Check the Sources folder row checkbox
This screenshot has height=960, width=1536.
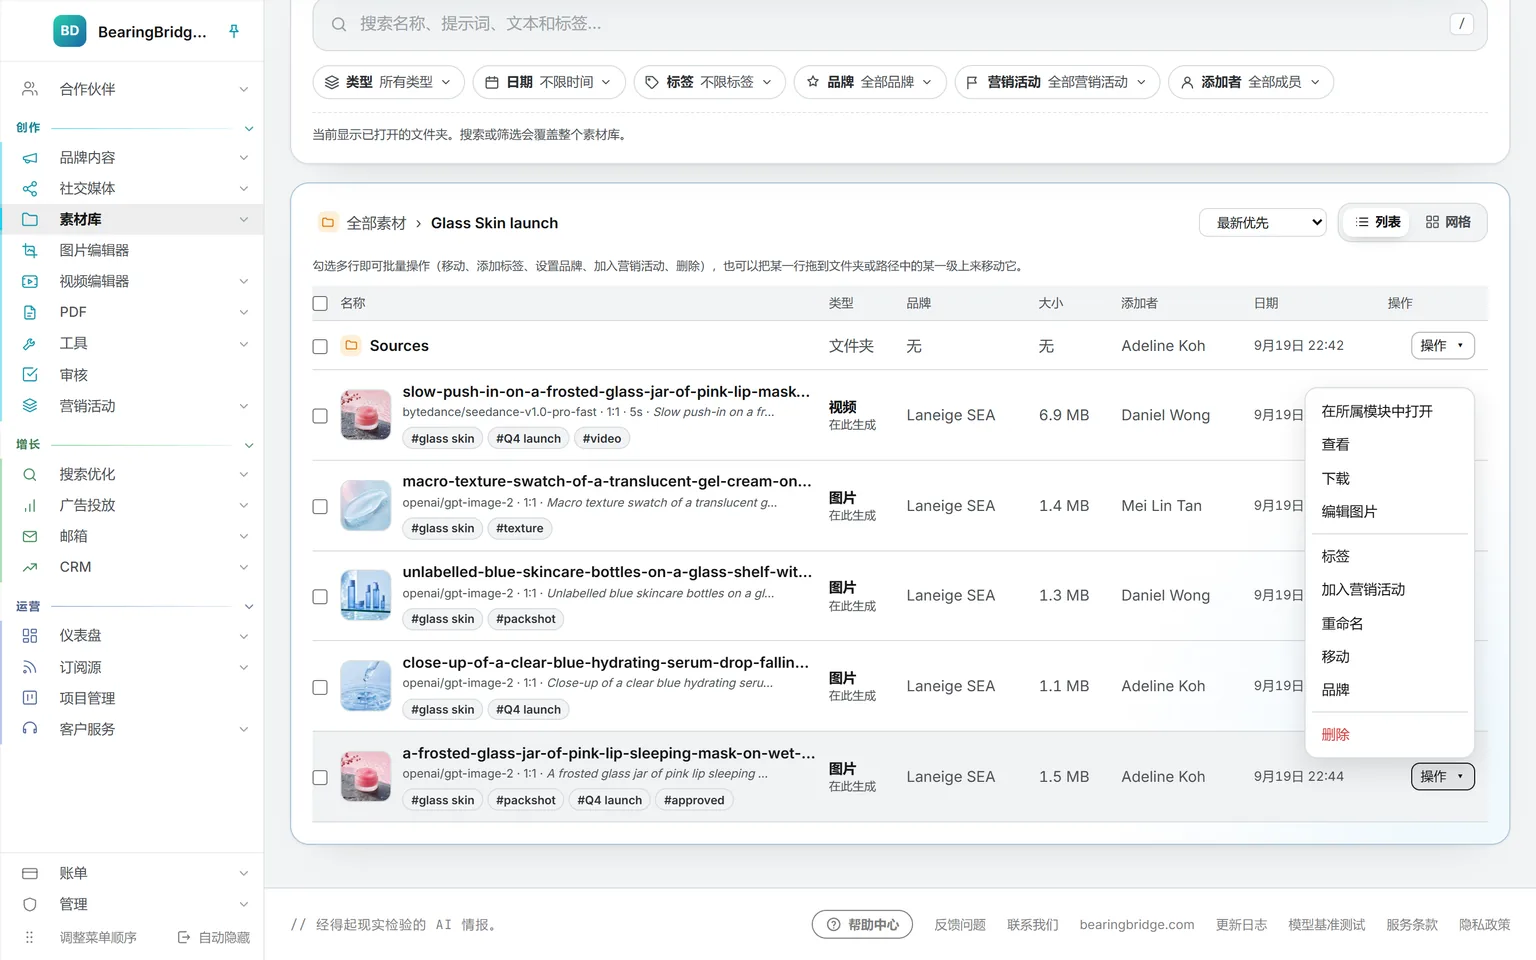click(x=320, y=346)
